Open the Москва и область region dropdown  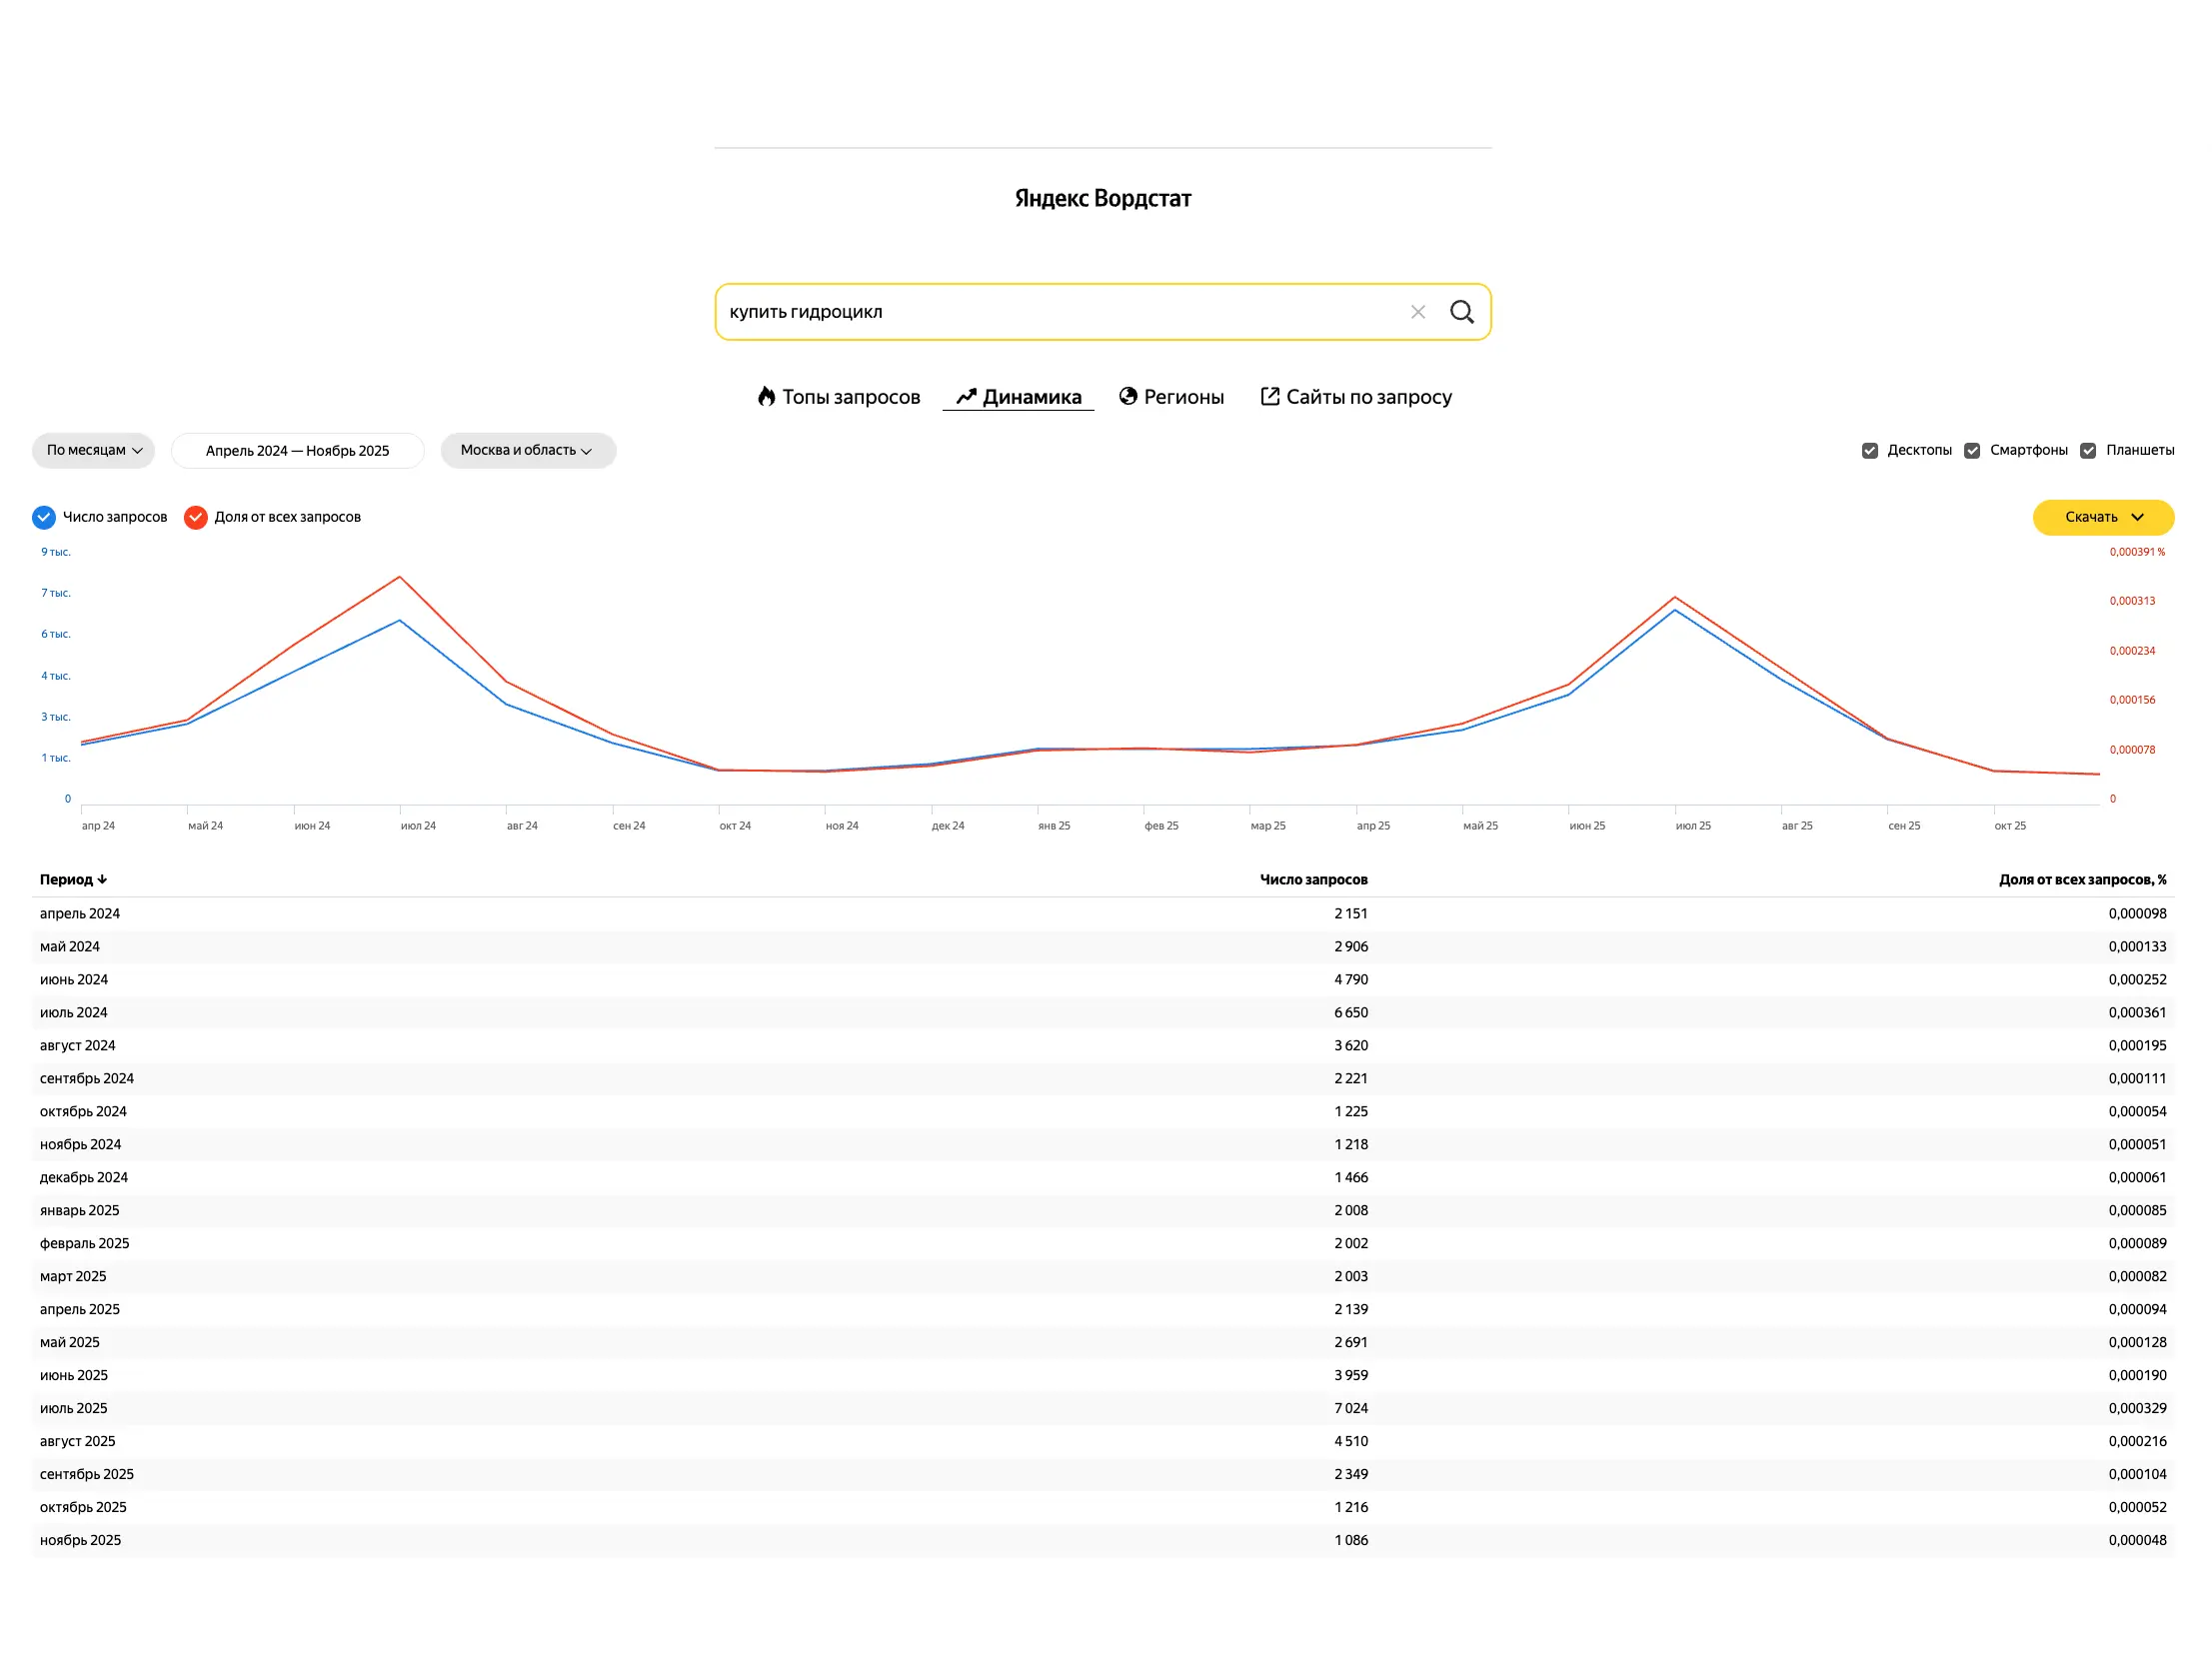(528, 451)
